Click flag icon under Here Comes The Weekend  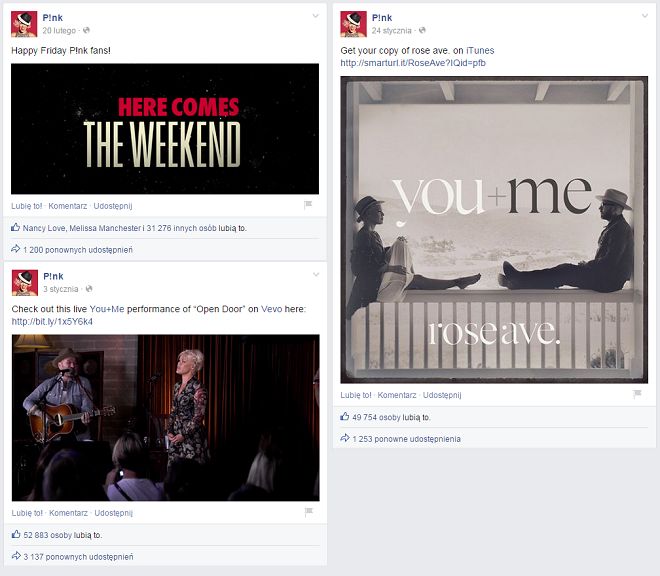click(308, 205)
